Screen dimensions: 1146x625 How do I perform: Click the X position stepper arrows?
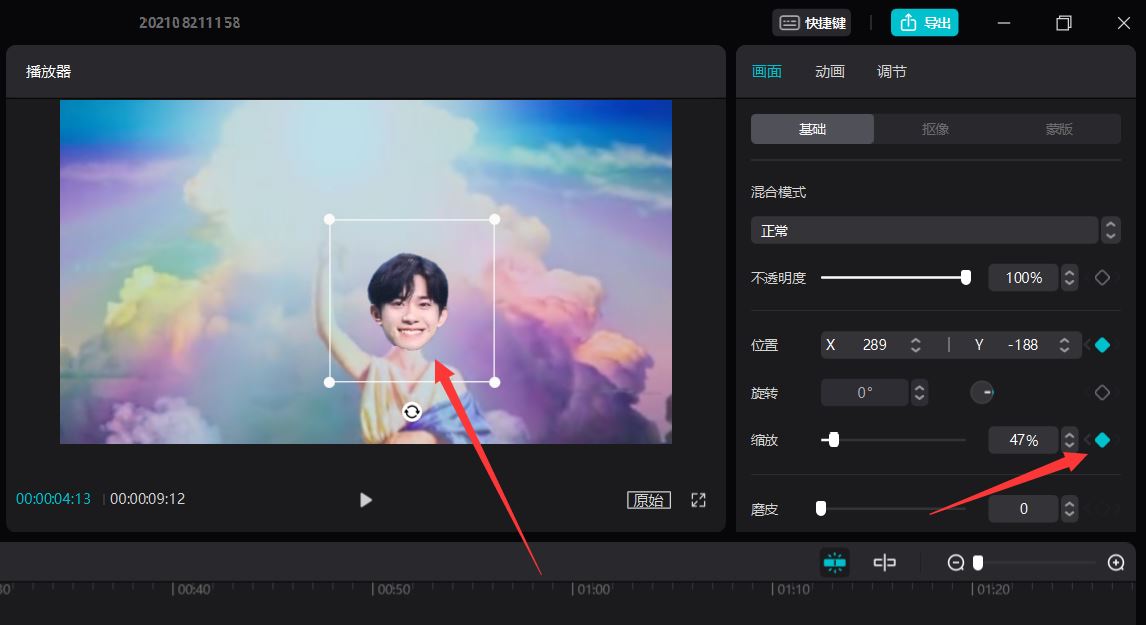tap(915, 344)
